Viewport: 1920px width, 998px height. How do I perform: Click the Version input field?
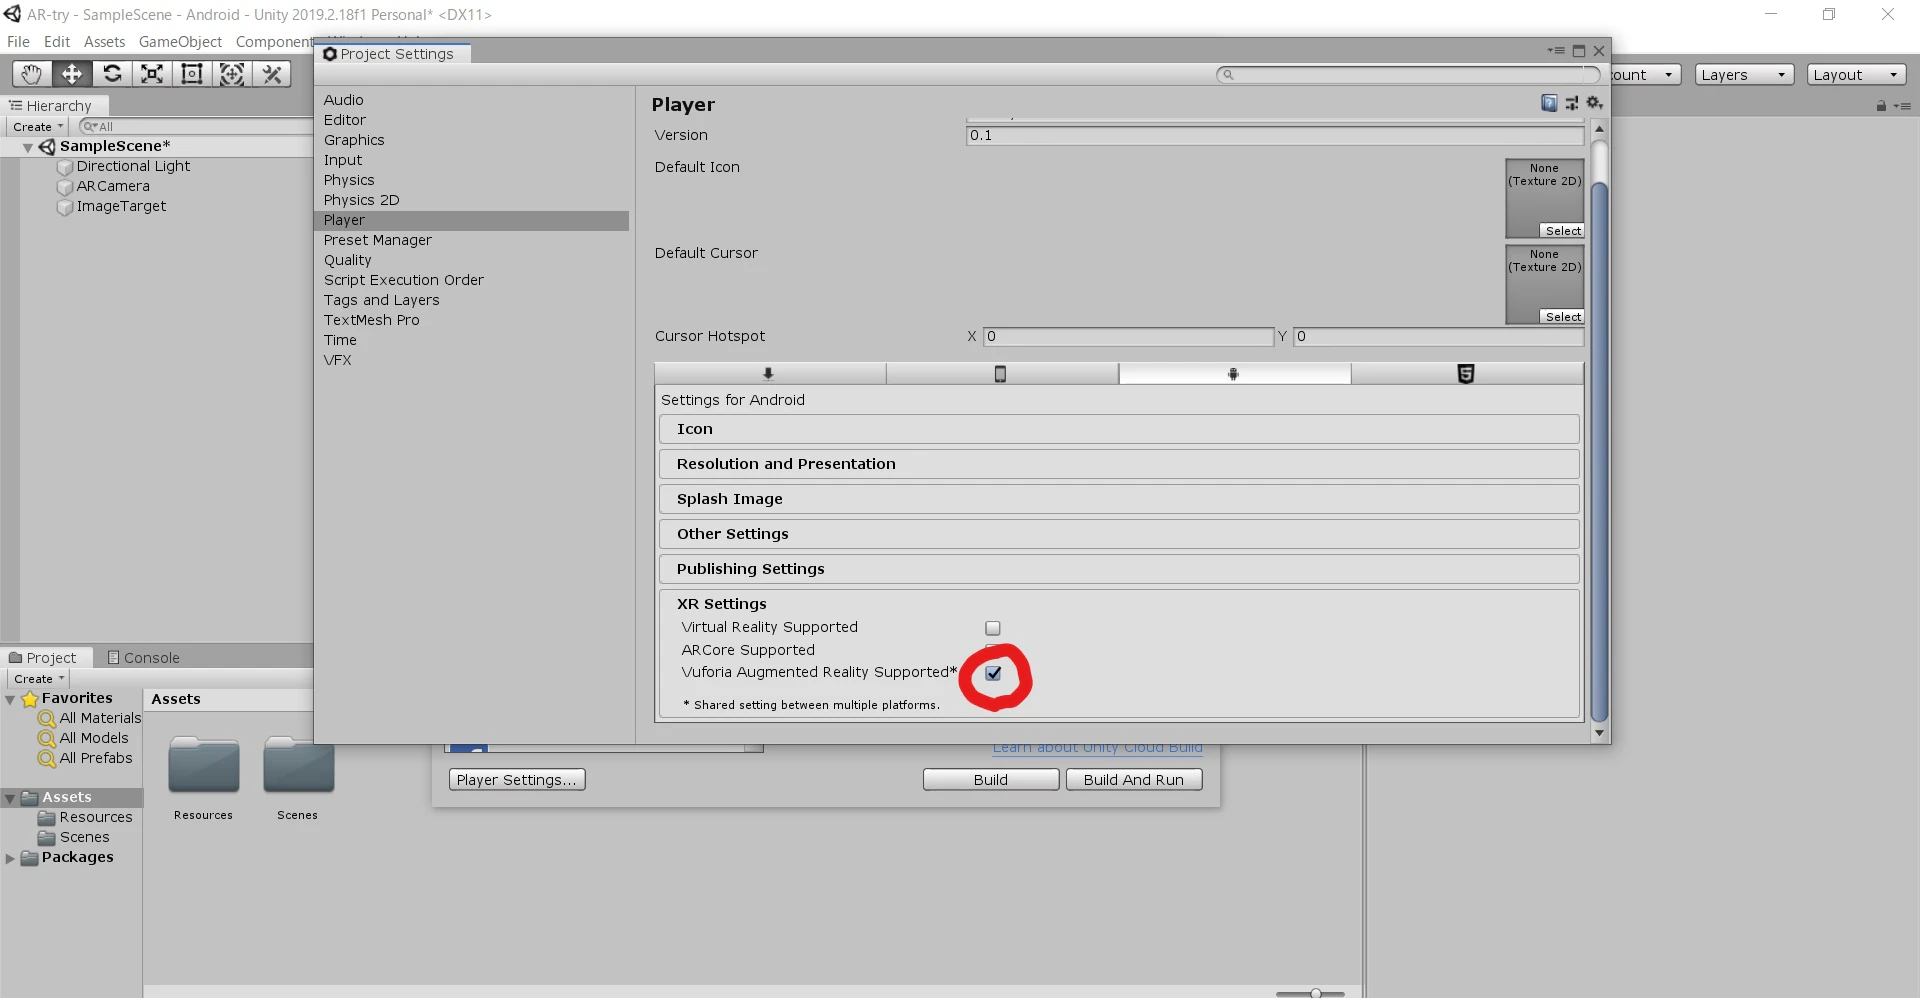[1275, 136]
